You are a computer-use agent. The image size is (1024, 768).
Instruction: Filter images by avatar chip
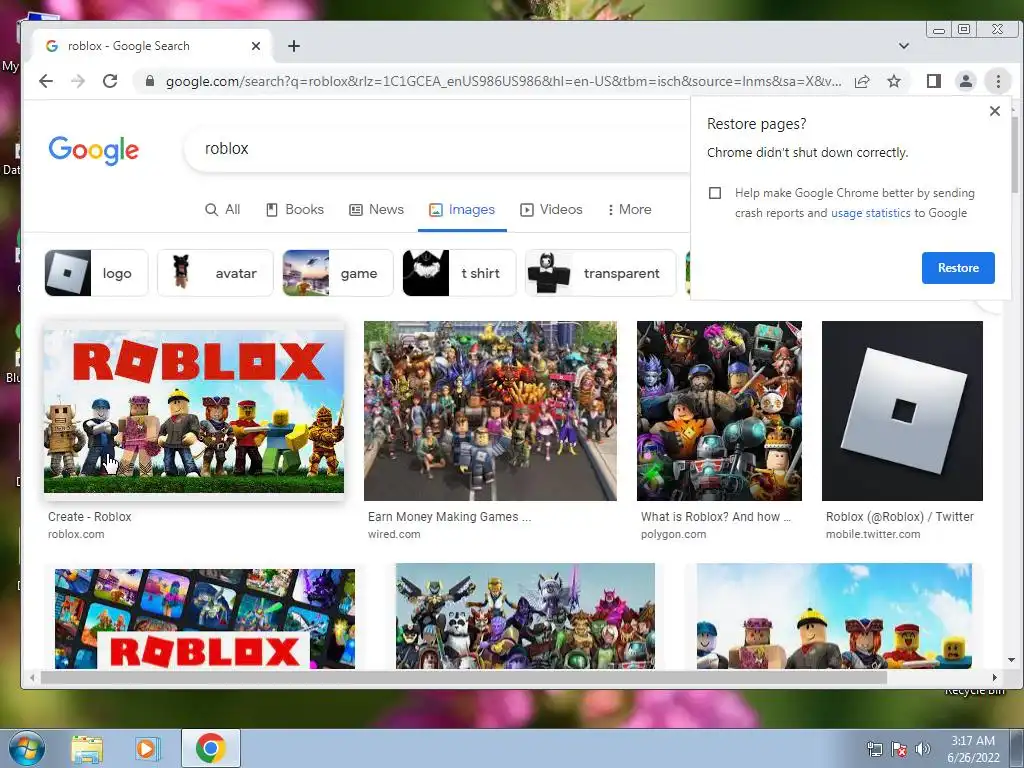click(x=215, y=273)
